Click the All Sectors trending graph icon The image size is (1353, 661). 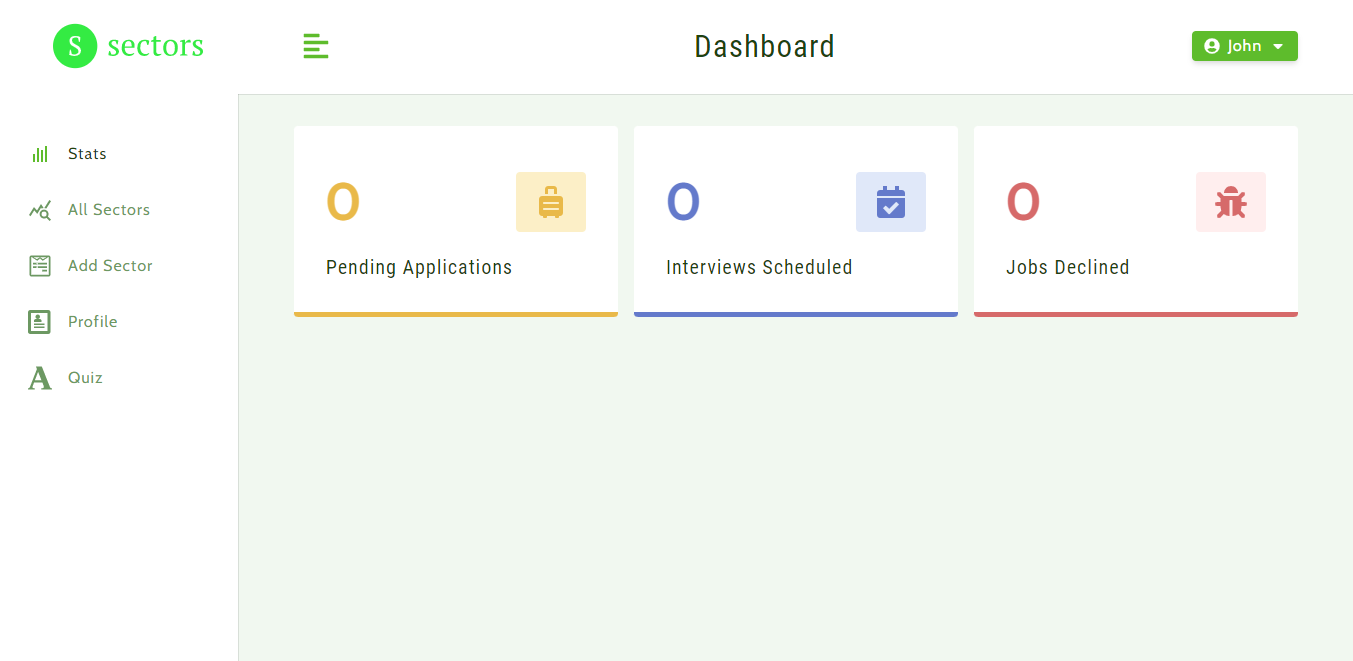point(39,210)
